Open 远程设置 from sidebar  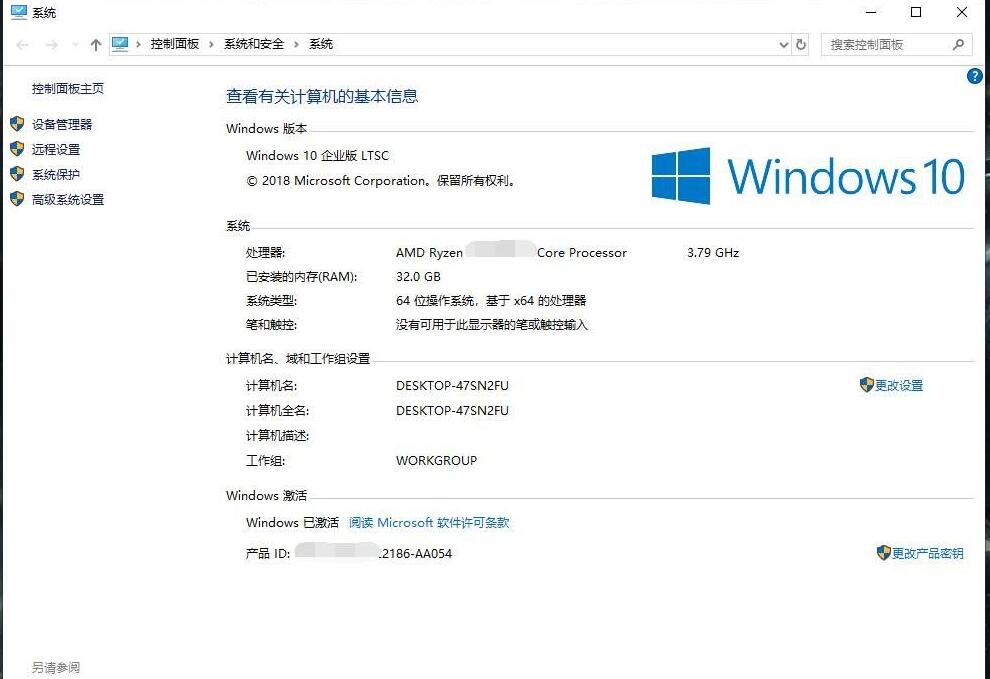coord(56,150)
